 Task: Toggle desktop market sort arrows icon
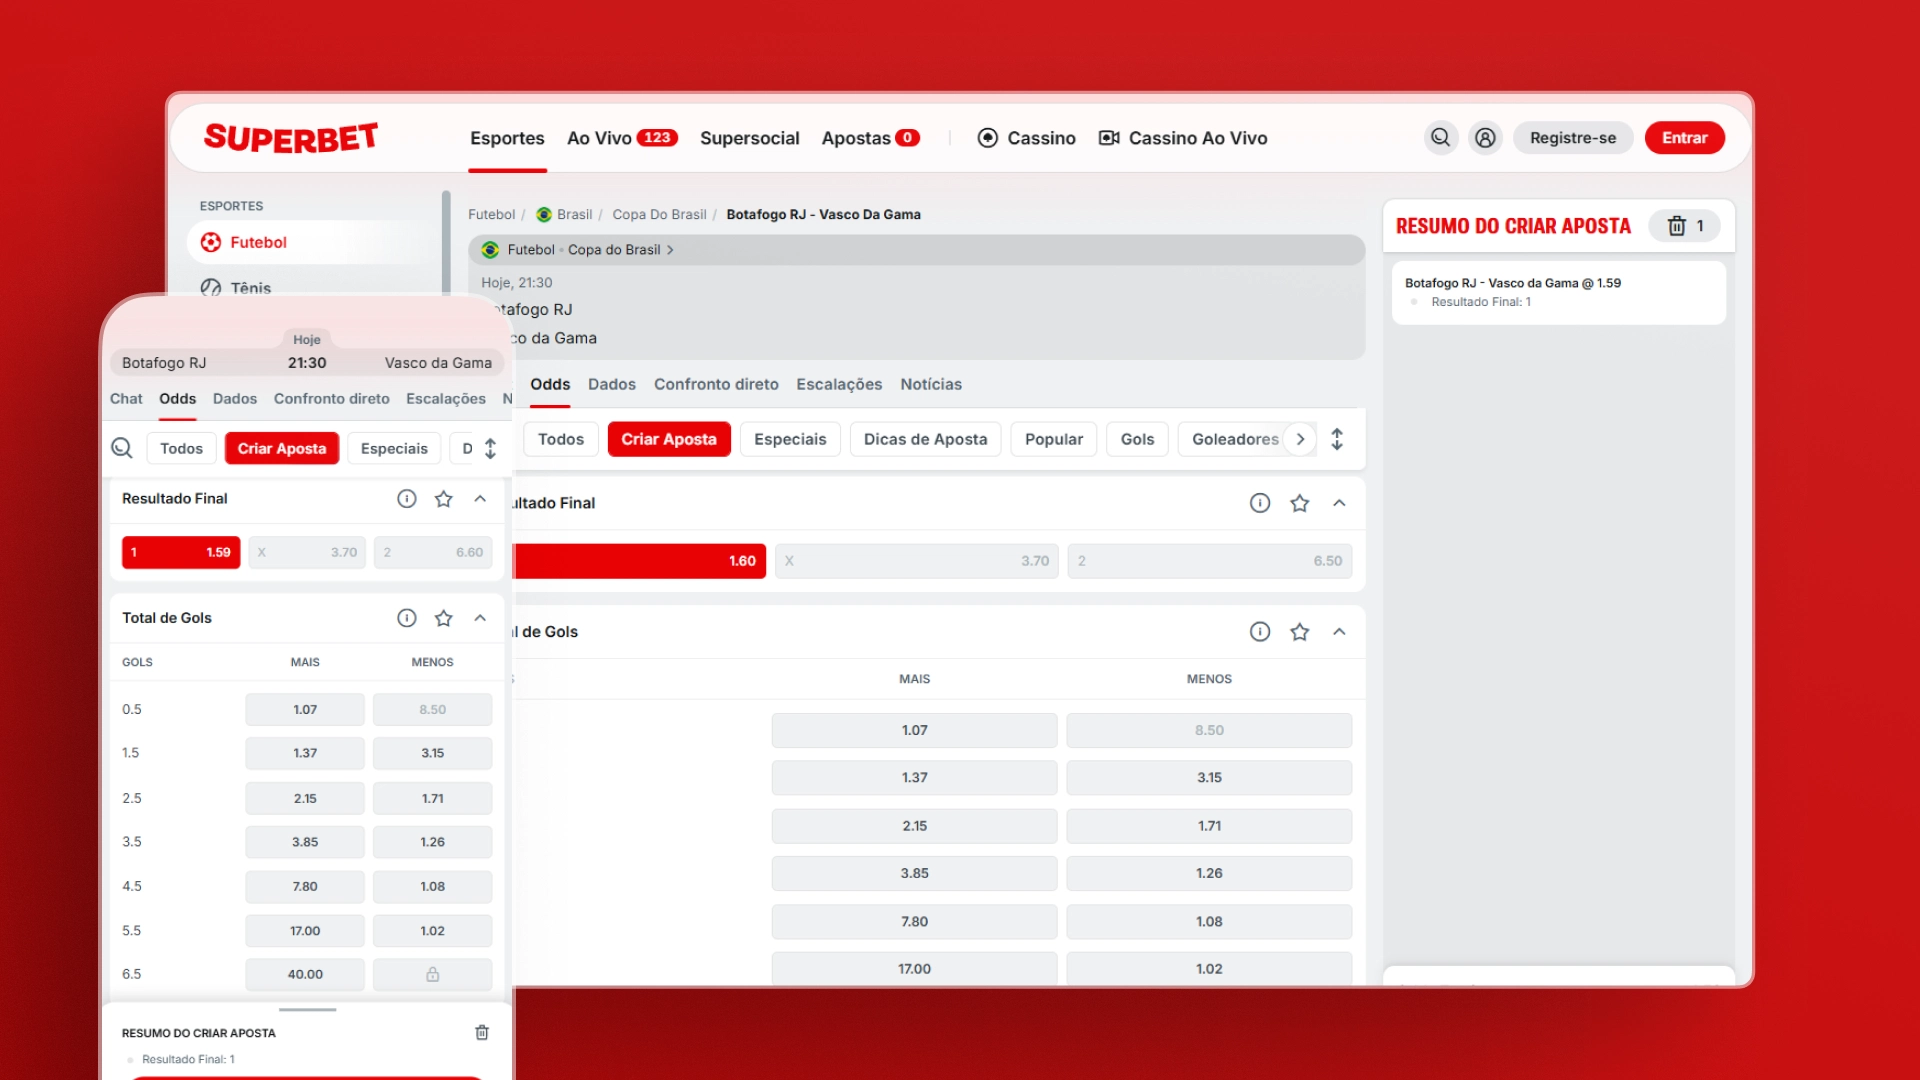coord(1337,439)
